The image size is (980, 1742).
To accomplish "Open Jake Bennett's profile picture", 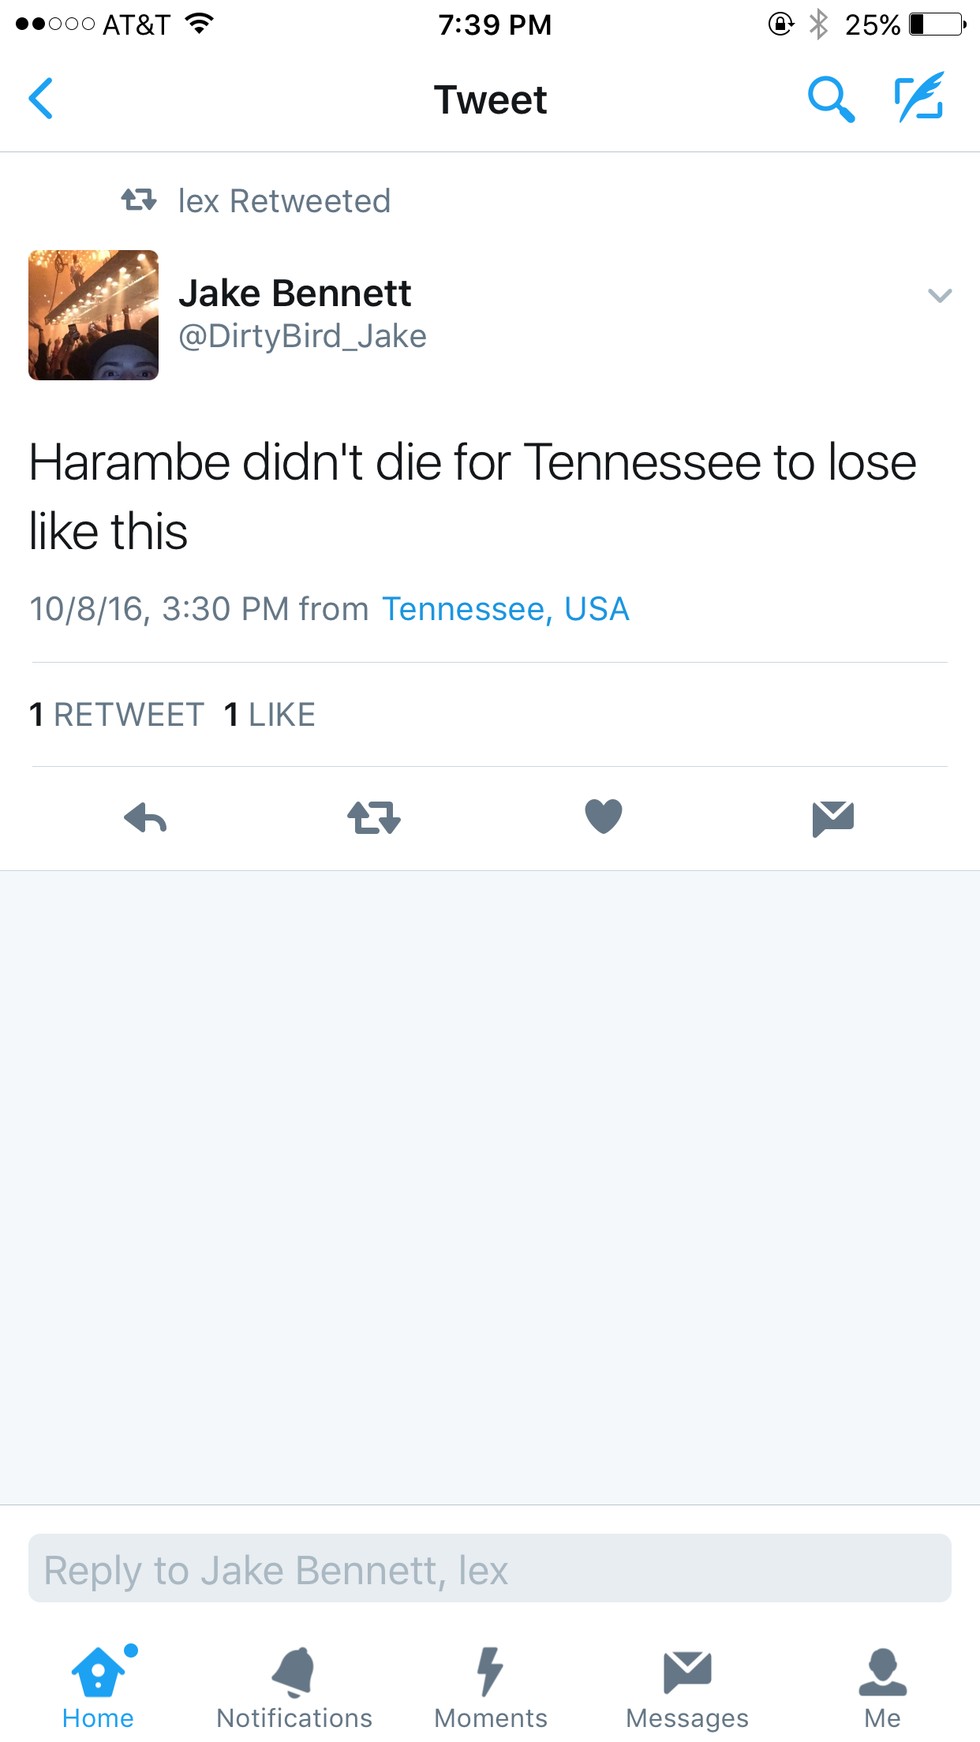I will (x=93, y=315).
